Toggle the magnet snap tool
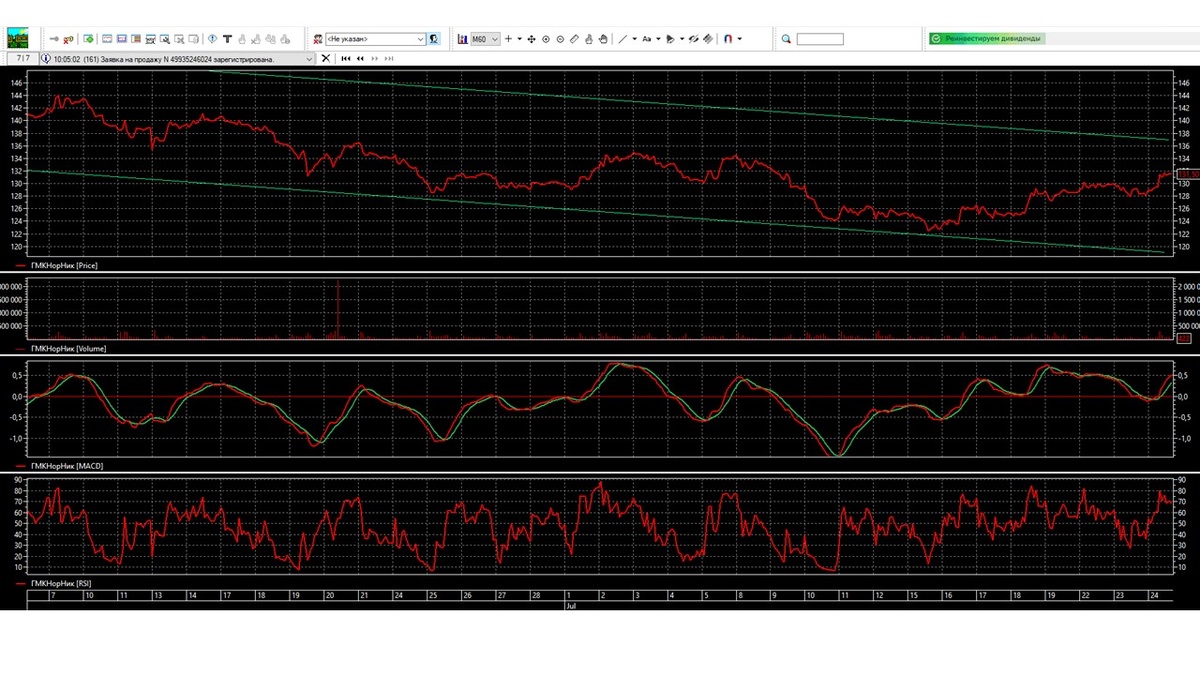The width and height of the screenshot is (1200, 675). tap(728, 39)
